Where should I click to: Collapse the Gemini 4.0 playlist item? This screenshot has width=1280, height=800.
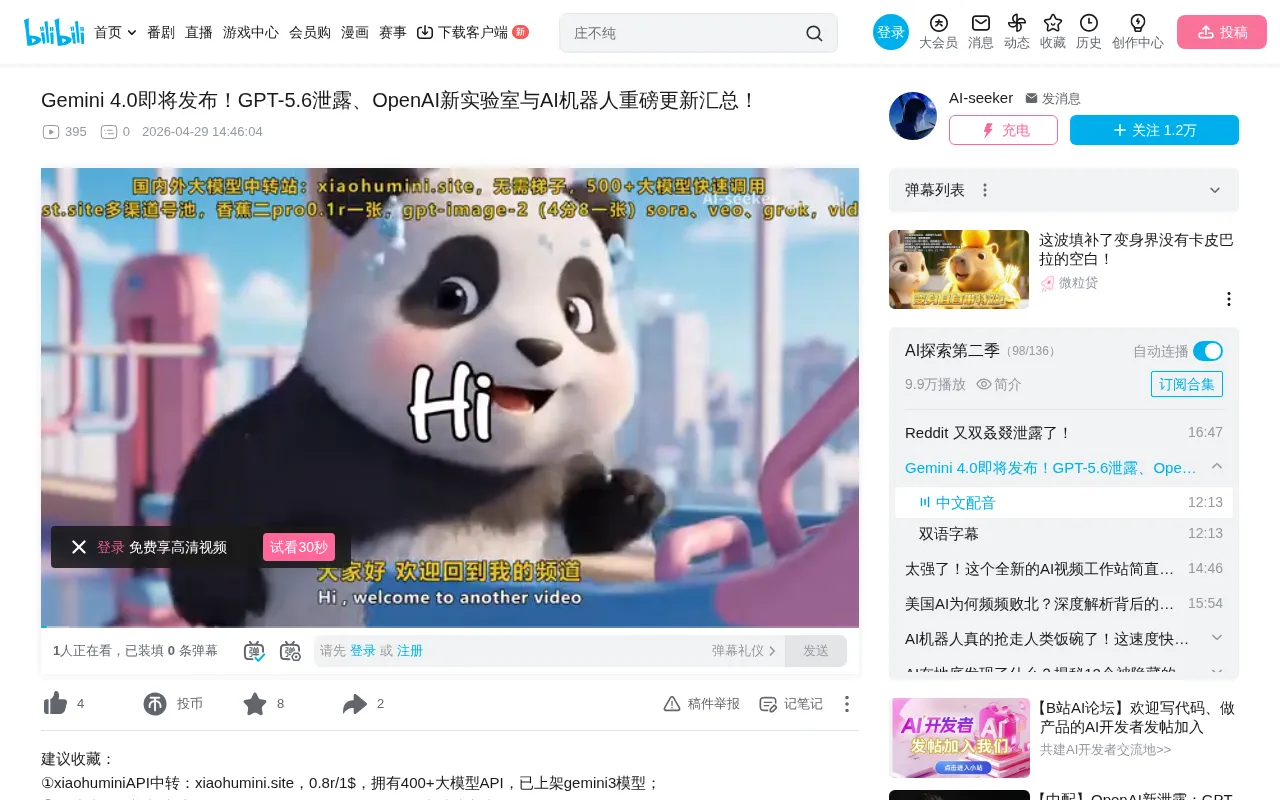click(x=1217, y=467)
